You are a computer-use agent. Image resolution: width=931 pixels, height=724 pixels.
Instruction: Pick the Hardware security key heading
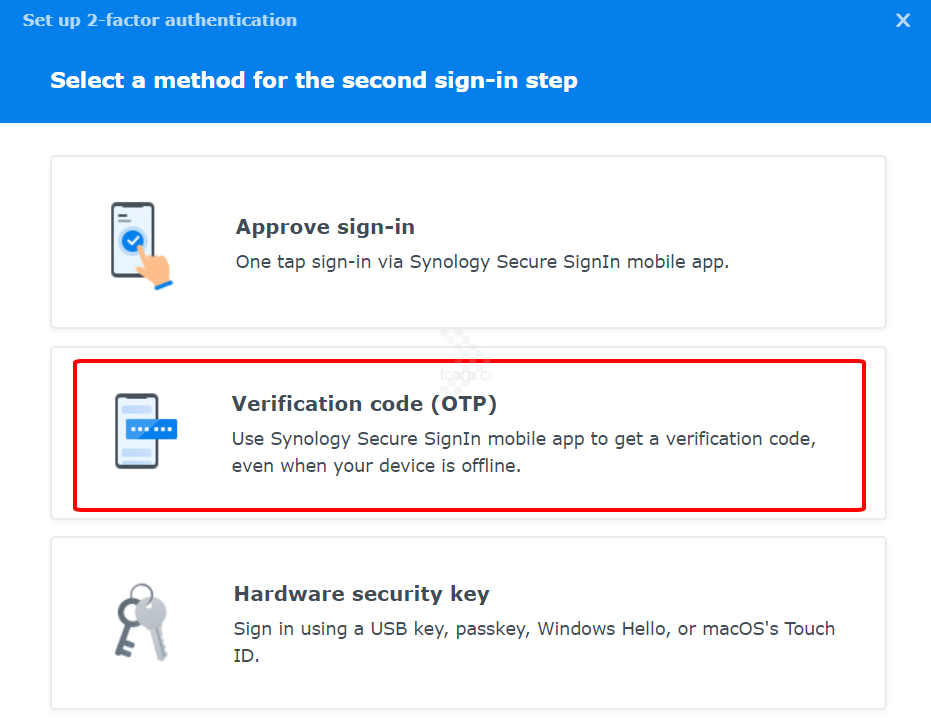click(x=361, y=594)
